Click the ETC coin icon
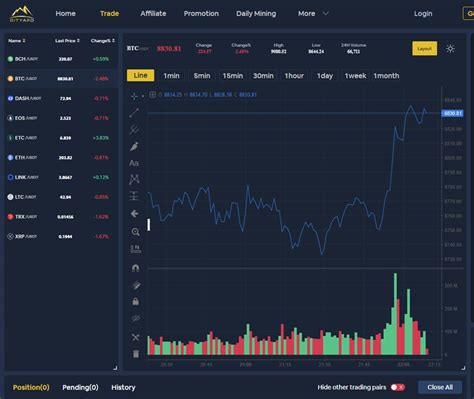This screenshot has height=399, width=474. coord(10,138)
